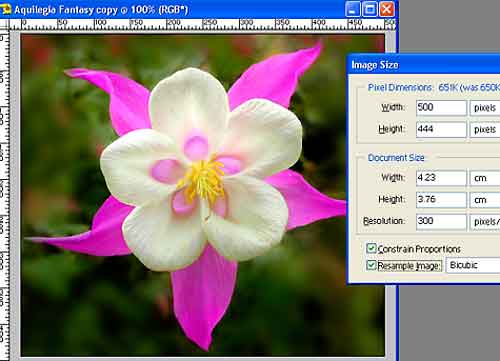Click the Photoshop document icon in title bar
500x361 pixels.
(5, 9)
